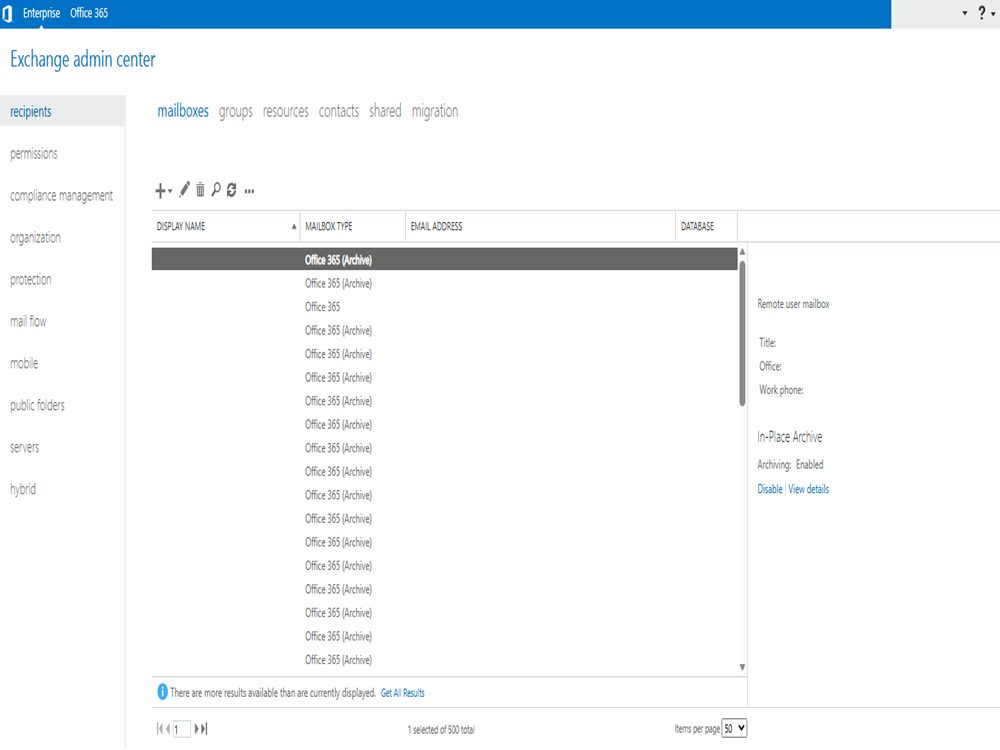The height and width of the screenshot is (750, 1000).
Task: Click the Enterprise link in header
Action: (x=41, y=13)
